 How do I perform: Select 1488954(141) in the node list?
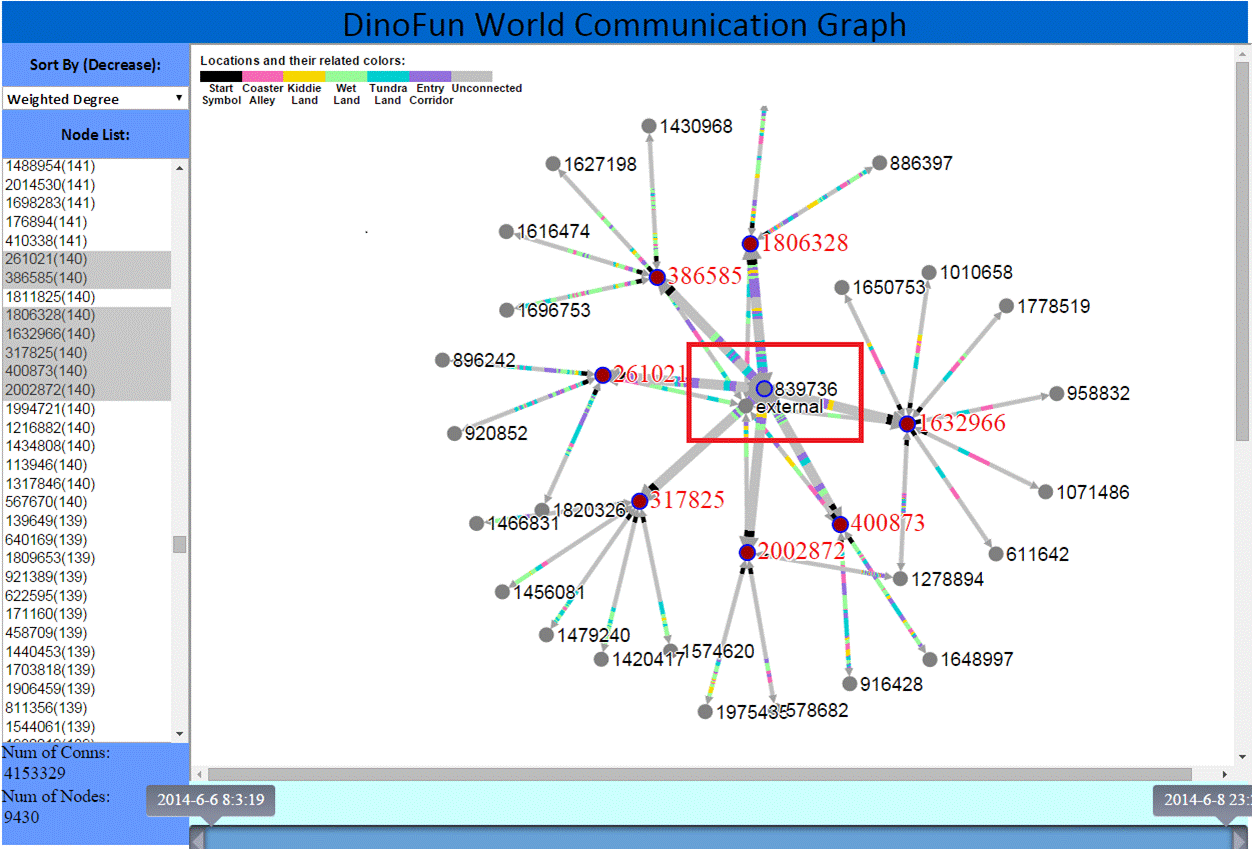(50, 166)
